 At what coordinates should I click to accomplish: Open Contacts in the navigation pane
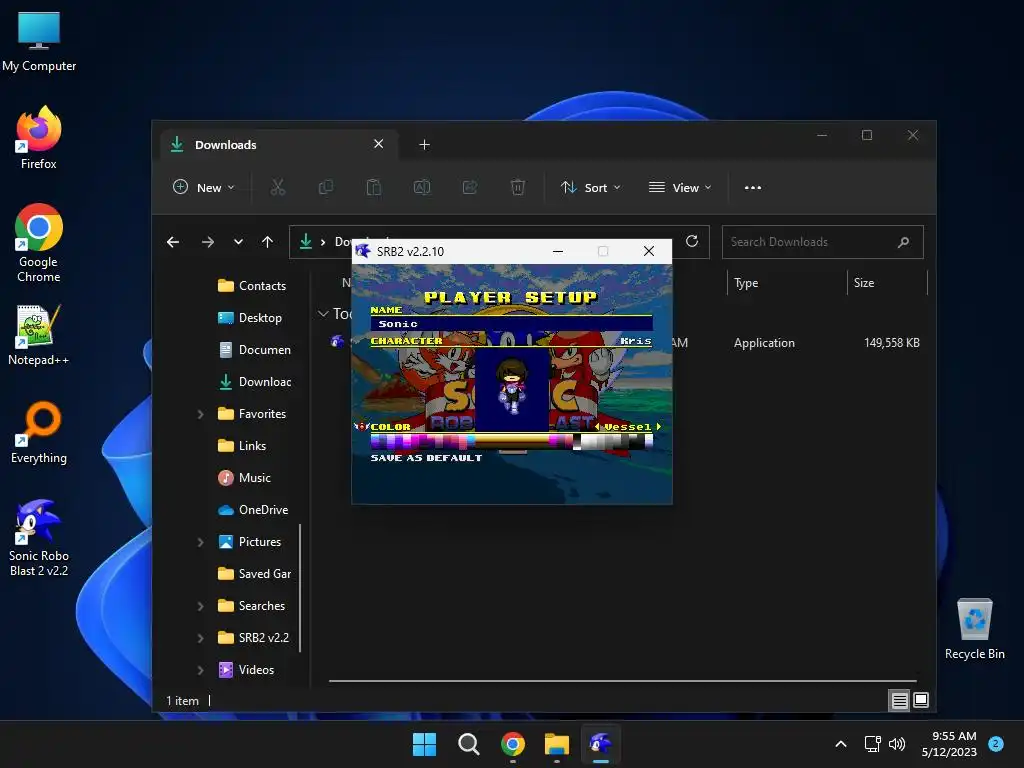(252, 286)
